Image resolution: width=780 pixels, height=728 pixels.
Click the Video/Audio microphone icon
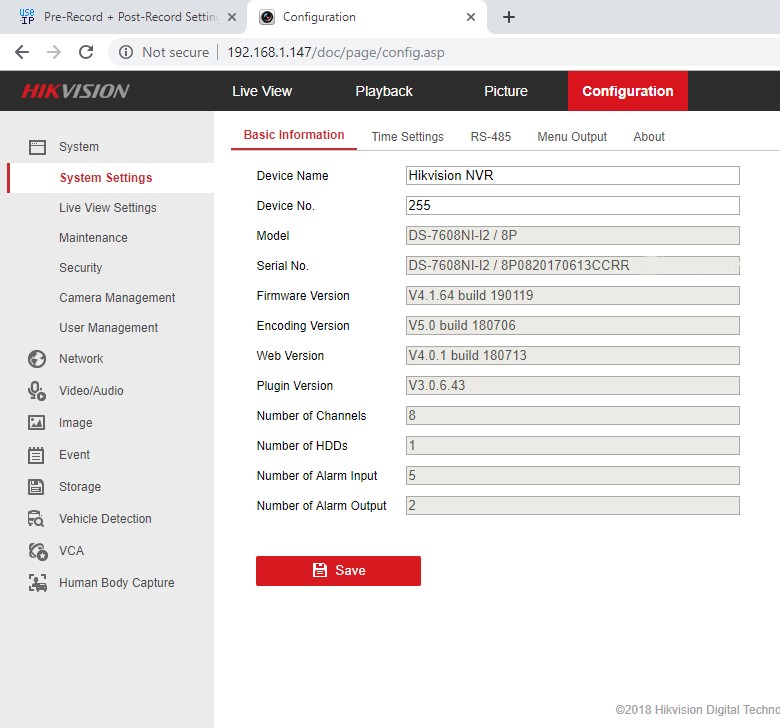[x=37, y=391]
